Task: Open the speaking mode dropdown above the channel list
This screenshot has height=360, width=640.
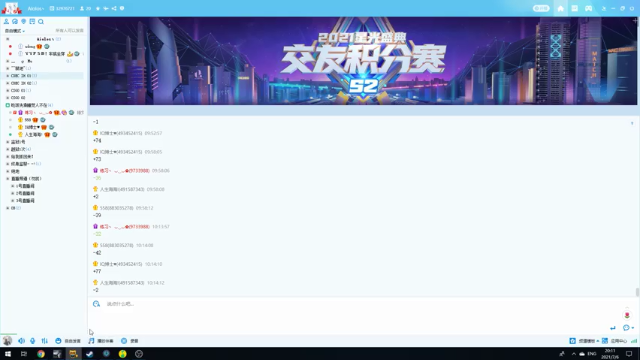Action: coord(15,31)
